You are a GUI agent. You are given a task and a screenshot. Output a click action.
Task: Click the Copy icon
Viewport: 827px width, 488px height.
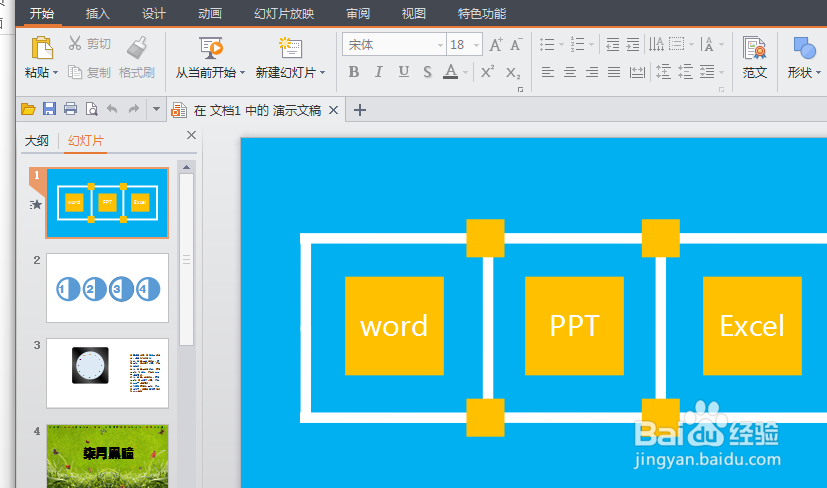75,72
